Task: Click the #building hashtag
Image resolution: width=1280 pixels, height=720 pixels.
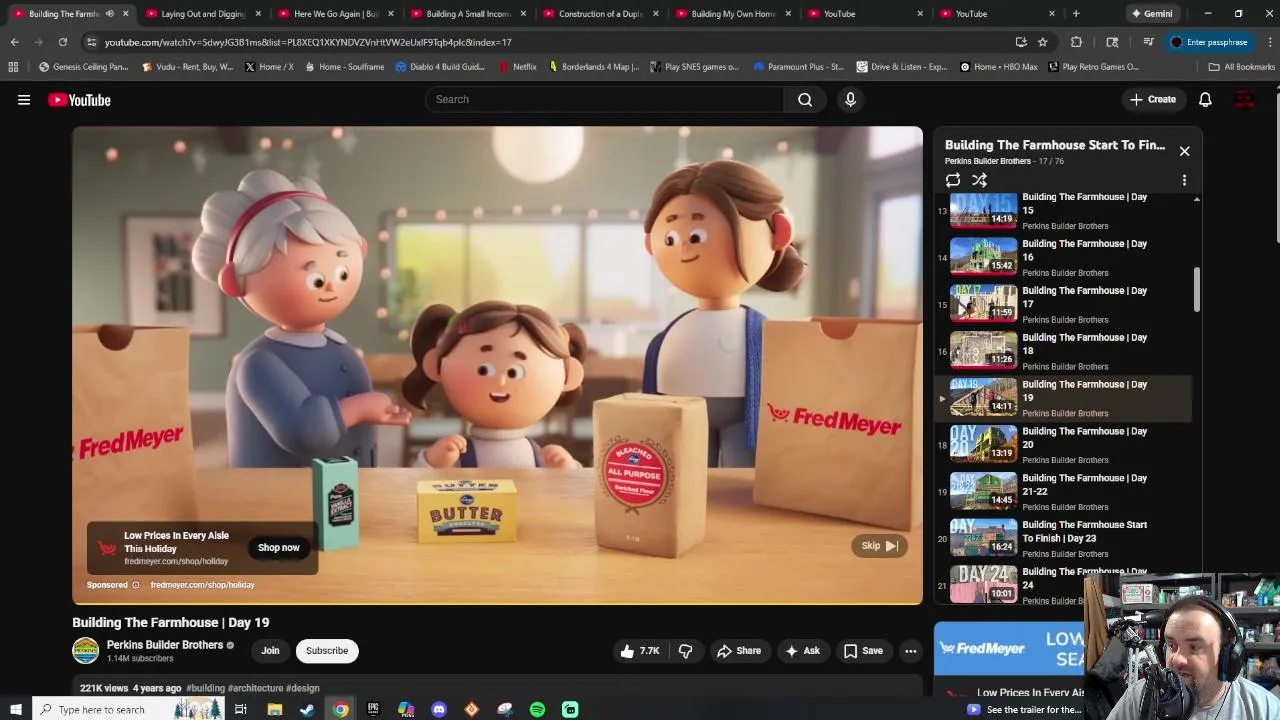Action: (x=206, y=688)
